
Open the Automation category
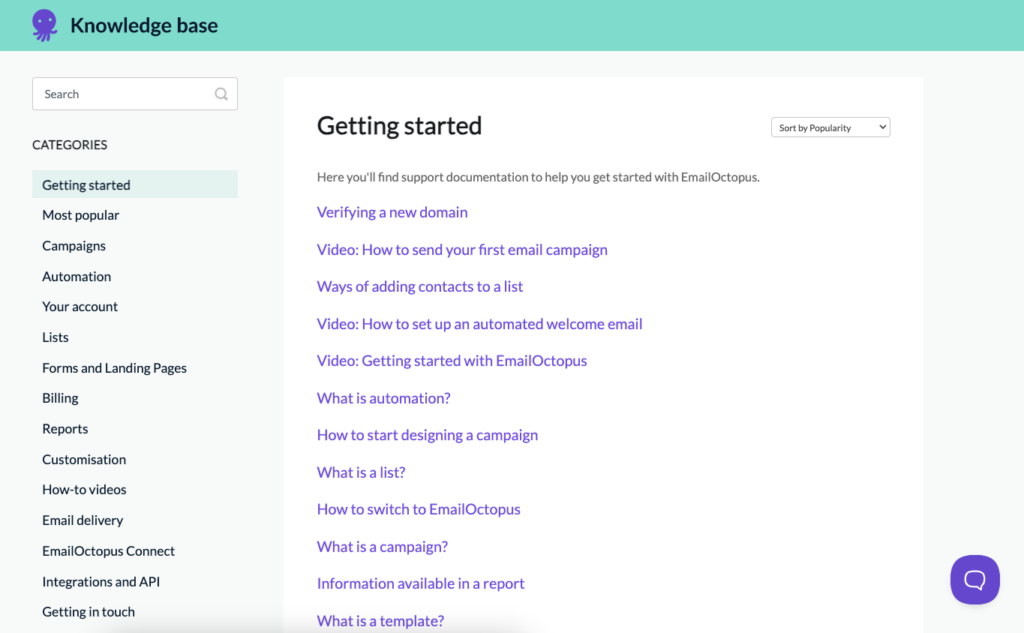pyautogui.click(x=76, y=276)
